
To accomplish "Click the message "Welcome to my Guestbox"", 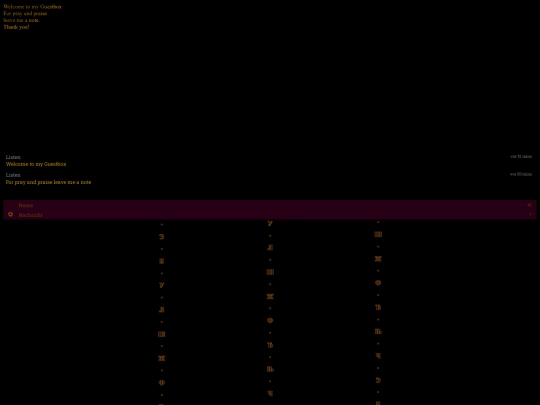I will coord(36,164).
